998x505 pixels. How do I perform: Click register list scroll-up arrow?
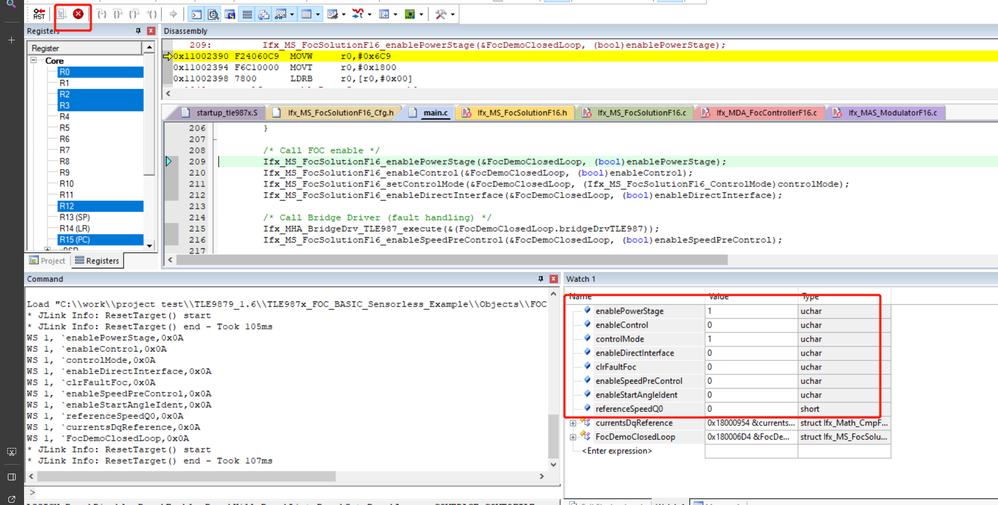tap(149, 48)
